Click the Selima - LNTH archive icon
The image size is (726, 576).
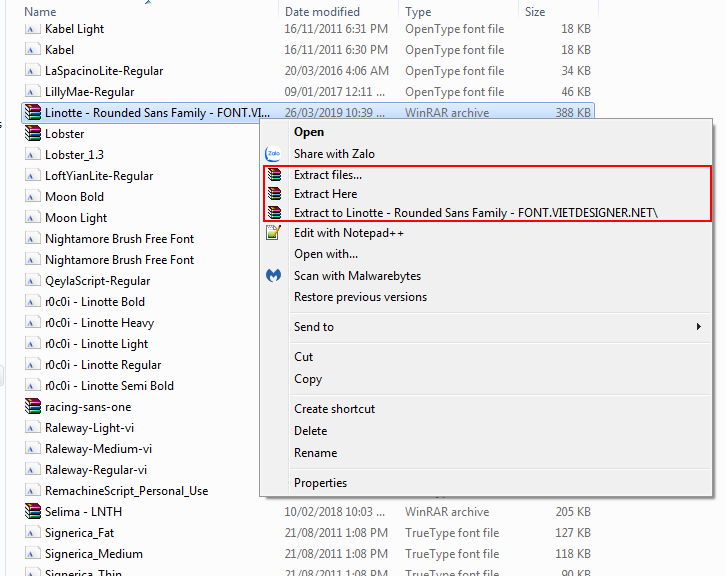33,512
